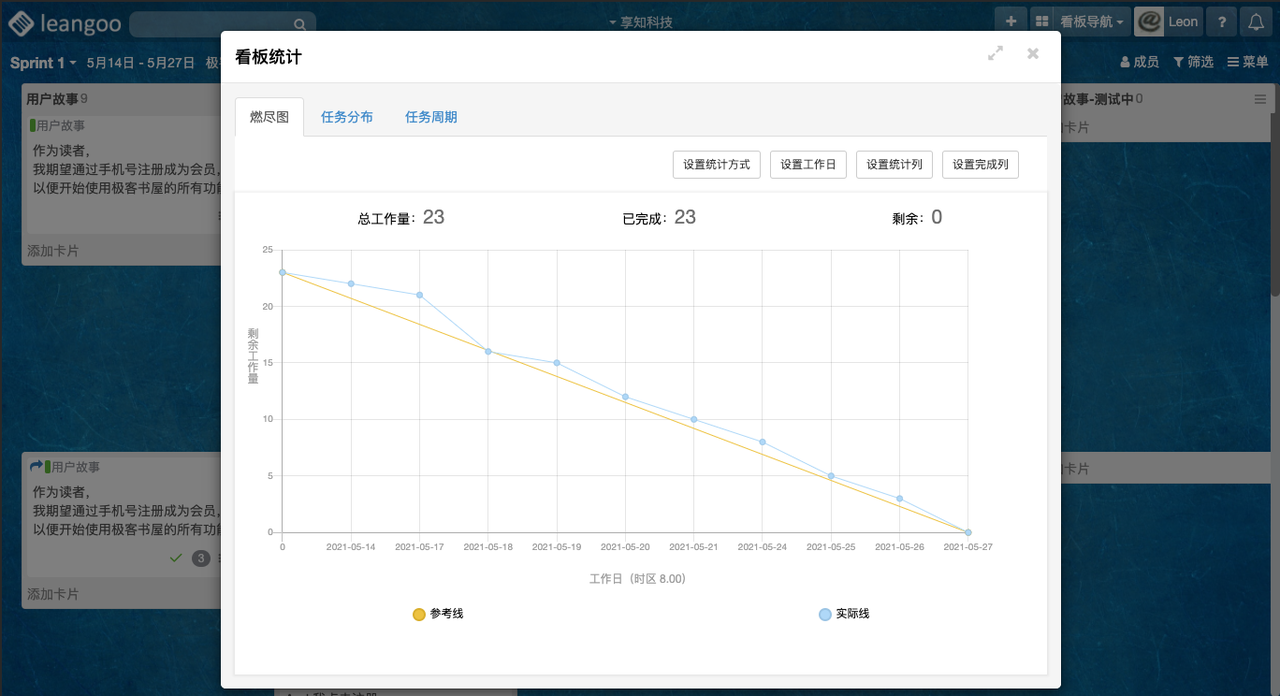Click the 设置统计方式 button
Viewport: 1280px width, 696px height.
tap(716, 165)
